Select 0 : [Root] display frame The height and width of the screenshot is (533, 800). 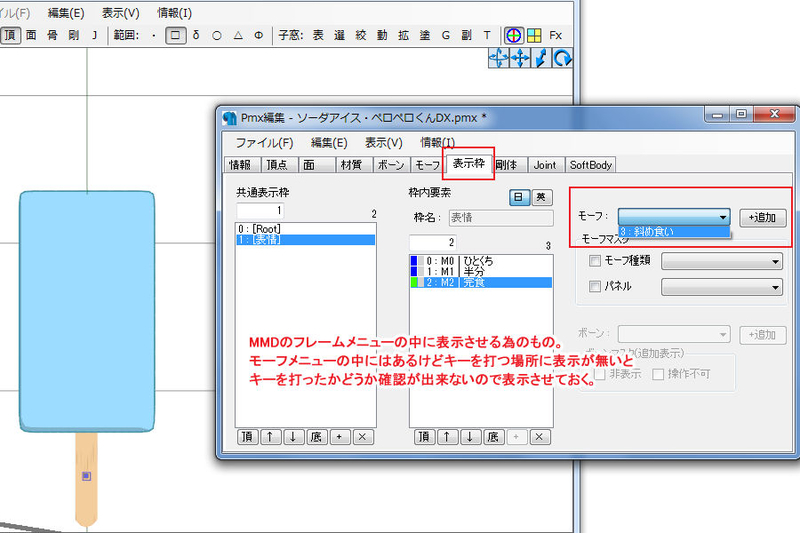click(x=306, y=229)
